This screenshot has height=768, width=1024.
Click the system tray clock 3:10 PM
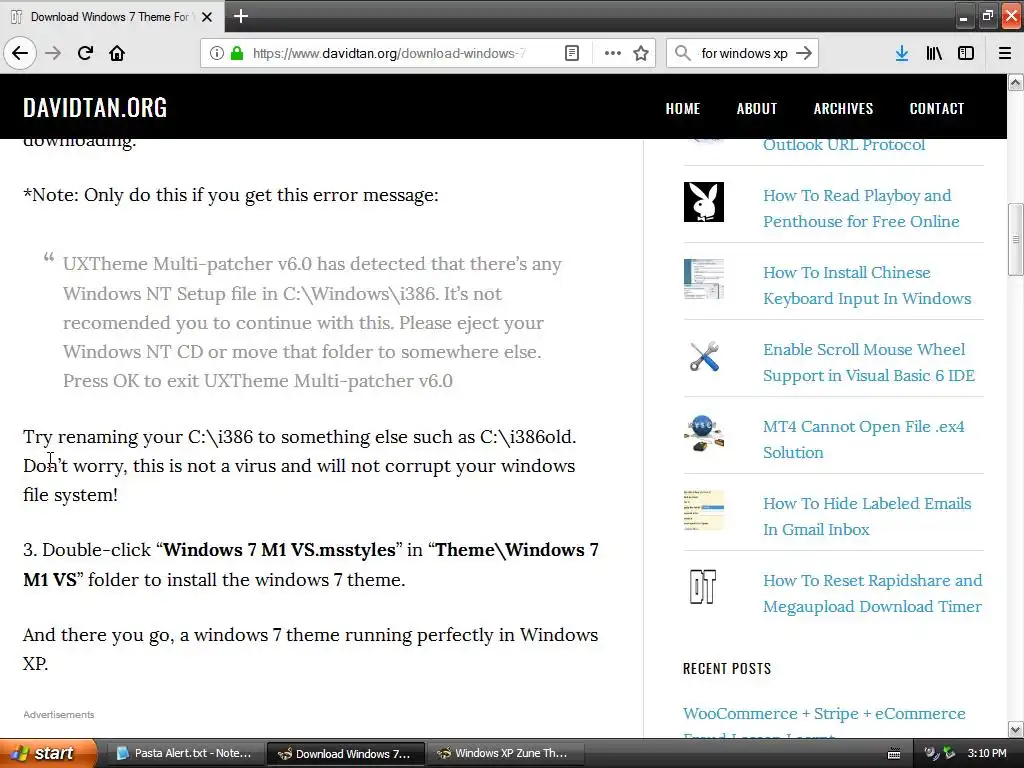coord(986,754)
